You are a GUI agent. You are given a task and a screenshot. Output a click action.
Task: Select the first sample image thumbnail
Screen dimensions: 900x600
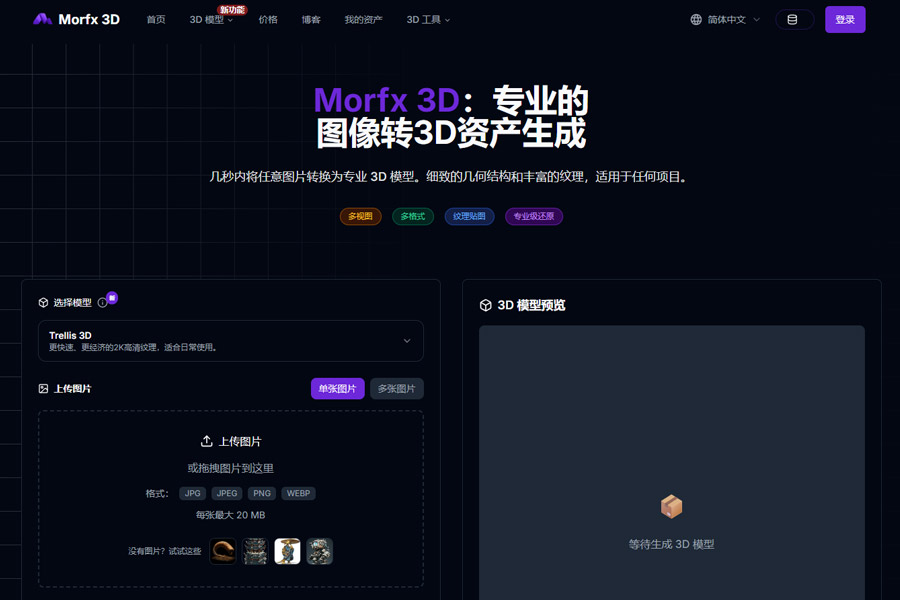point(223,551)
